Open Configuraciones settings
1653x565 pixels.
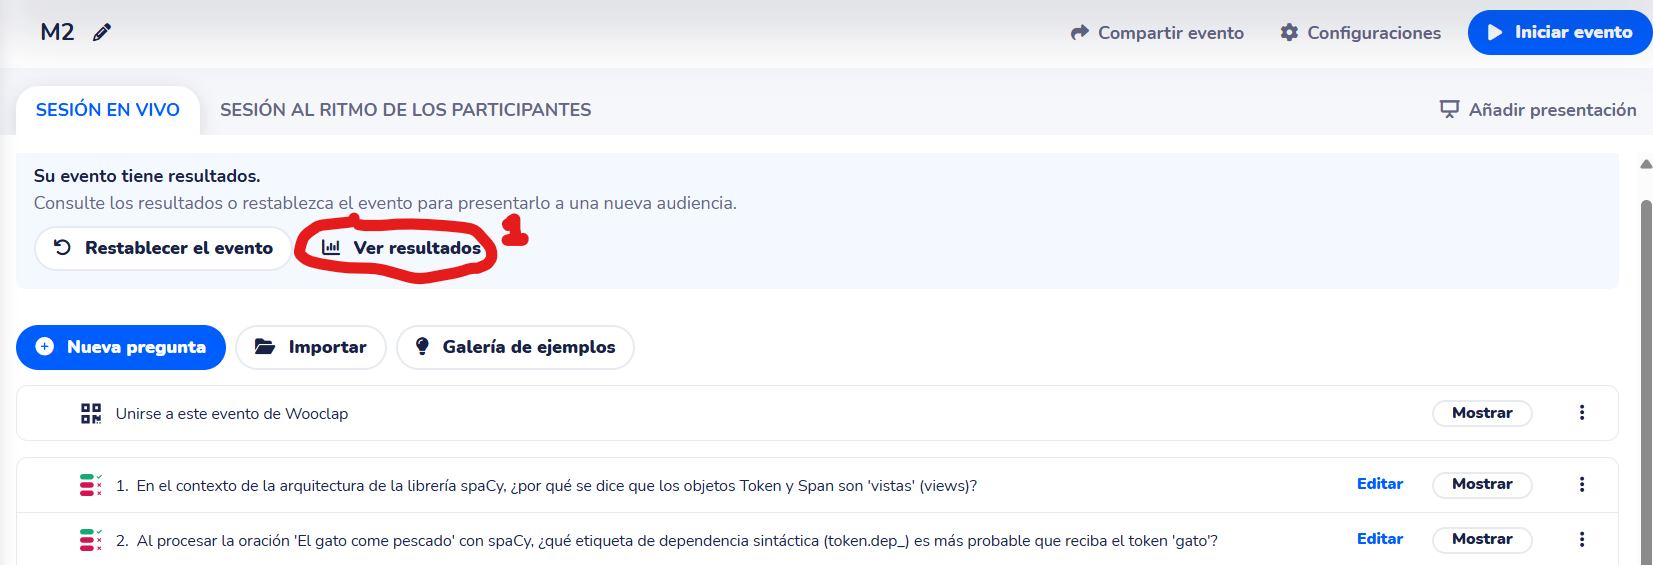click(1360, 33)
